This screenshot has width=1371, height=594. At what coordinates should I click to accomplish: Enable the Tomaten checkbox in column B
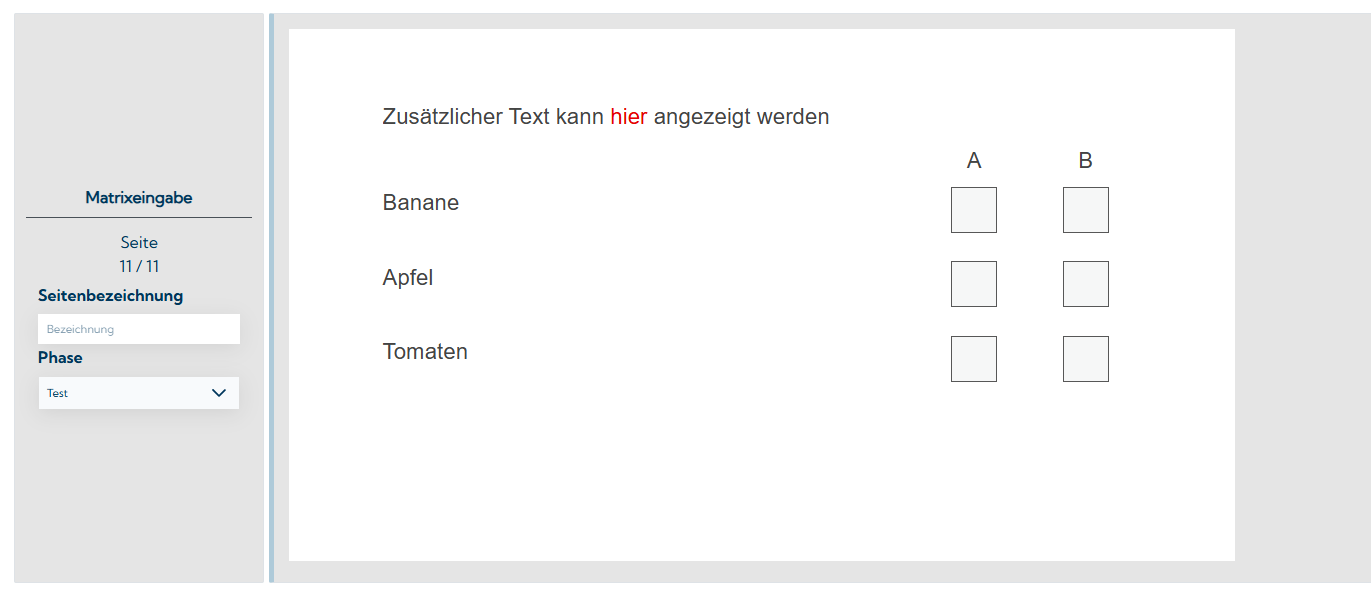click(x=1085, y=359)
